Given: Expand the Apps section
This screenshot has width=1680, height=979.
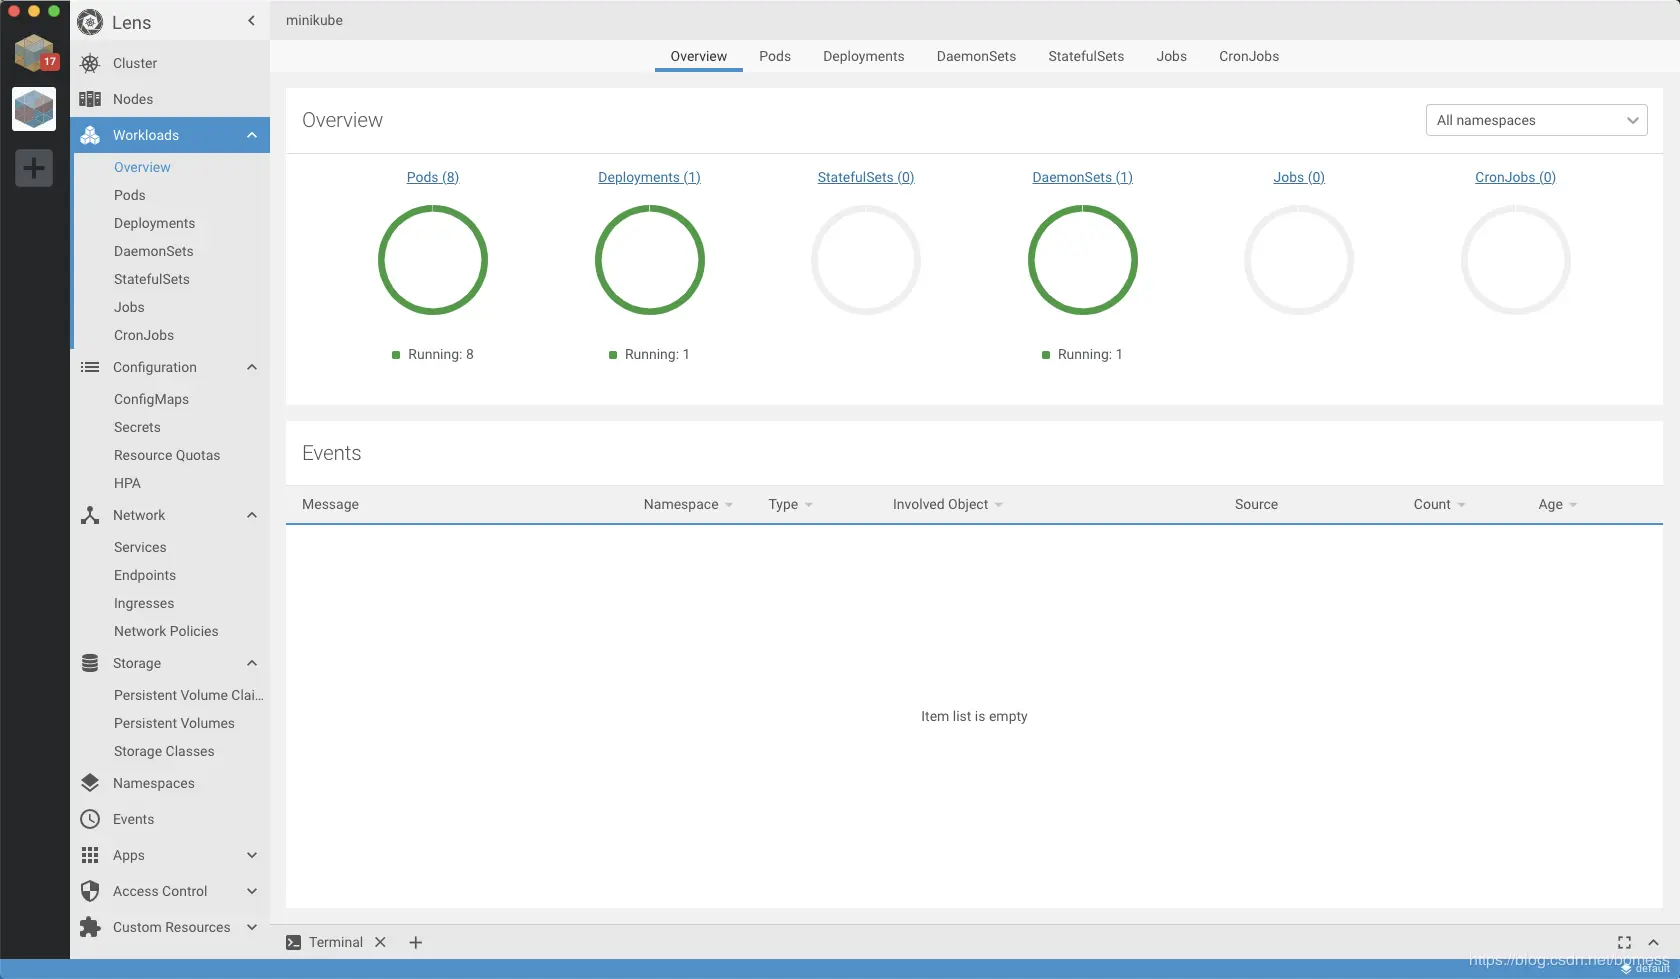Looking at the screenshot, I should (x=252, y=855).
